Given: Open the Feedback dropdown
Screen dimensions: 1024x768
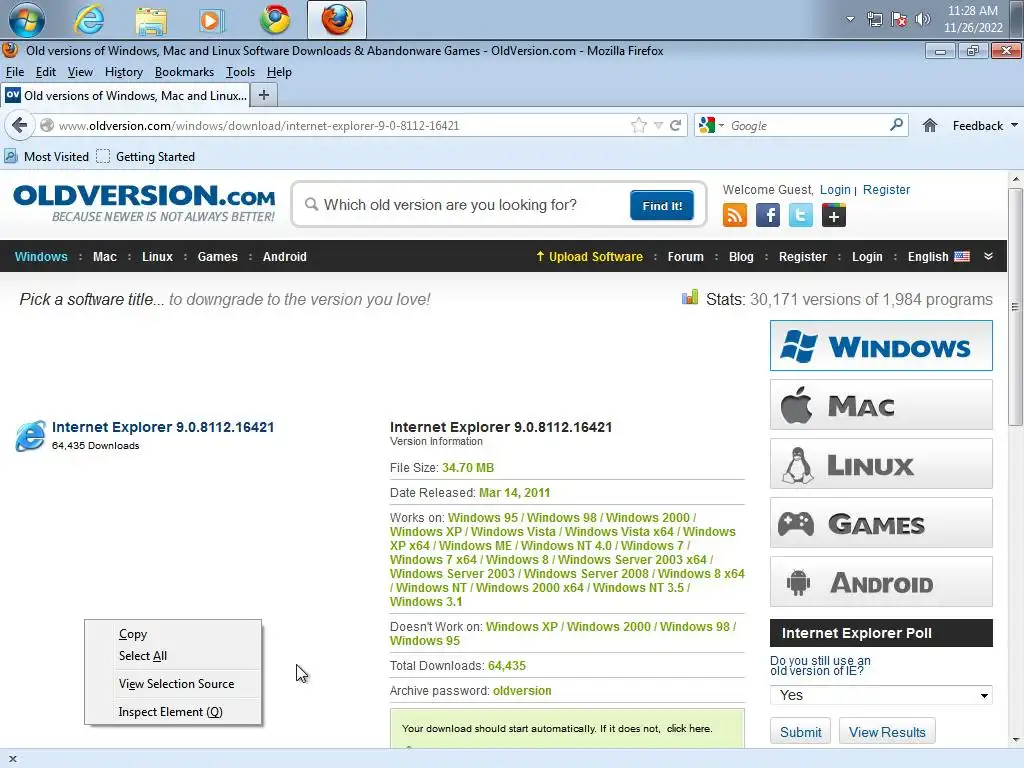Looking at the screenshot, I should pos(985,125).
